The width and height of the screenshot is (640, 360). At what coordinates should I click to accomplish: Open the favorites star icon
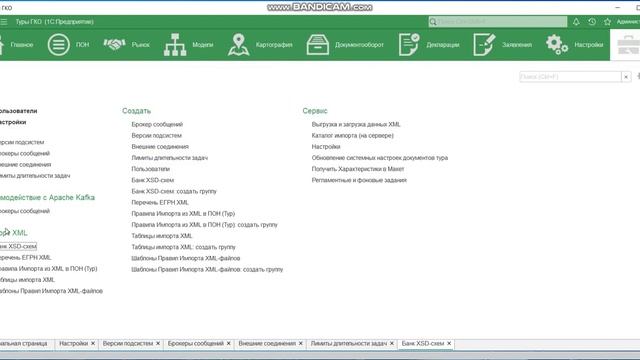tap(607, 22)
